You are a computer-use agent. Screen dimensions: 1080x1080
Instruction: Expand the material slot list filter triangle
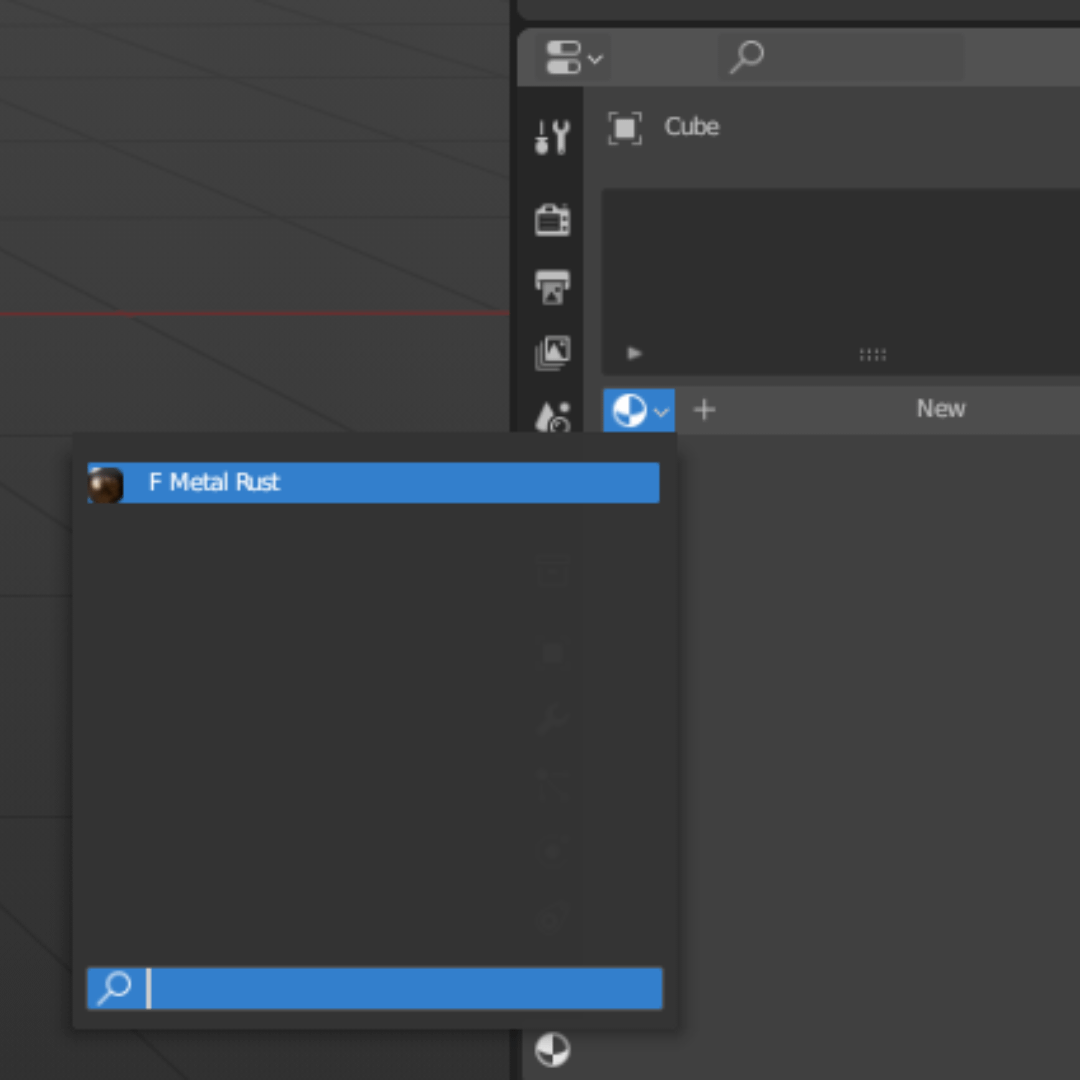(x=634, y=354)
